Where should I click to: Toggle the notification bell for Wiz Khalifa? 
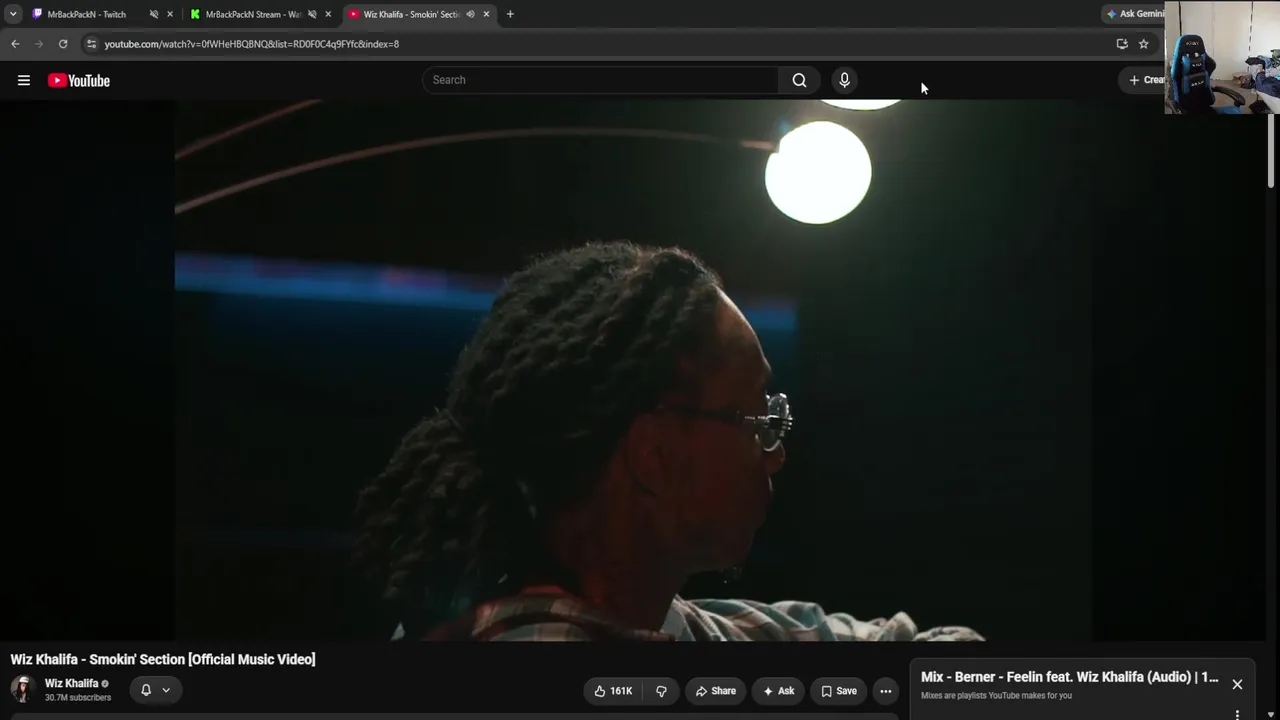[x=146, y=690]
